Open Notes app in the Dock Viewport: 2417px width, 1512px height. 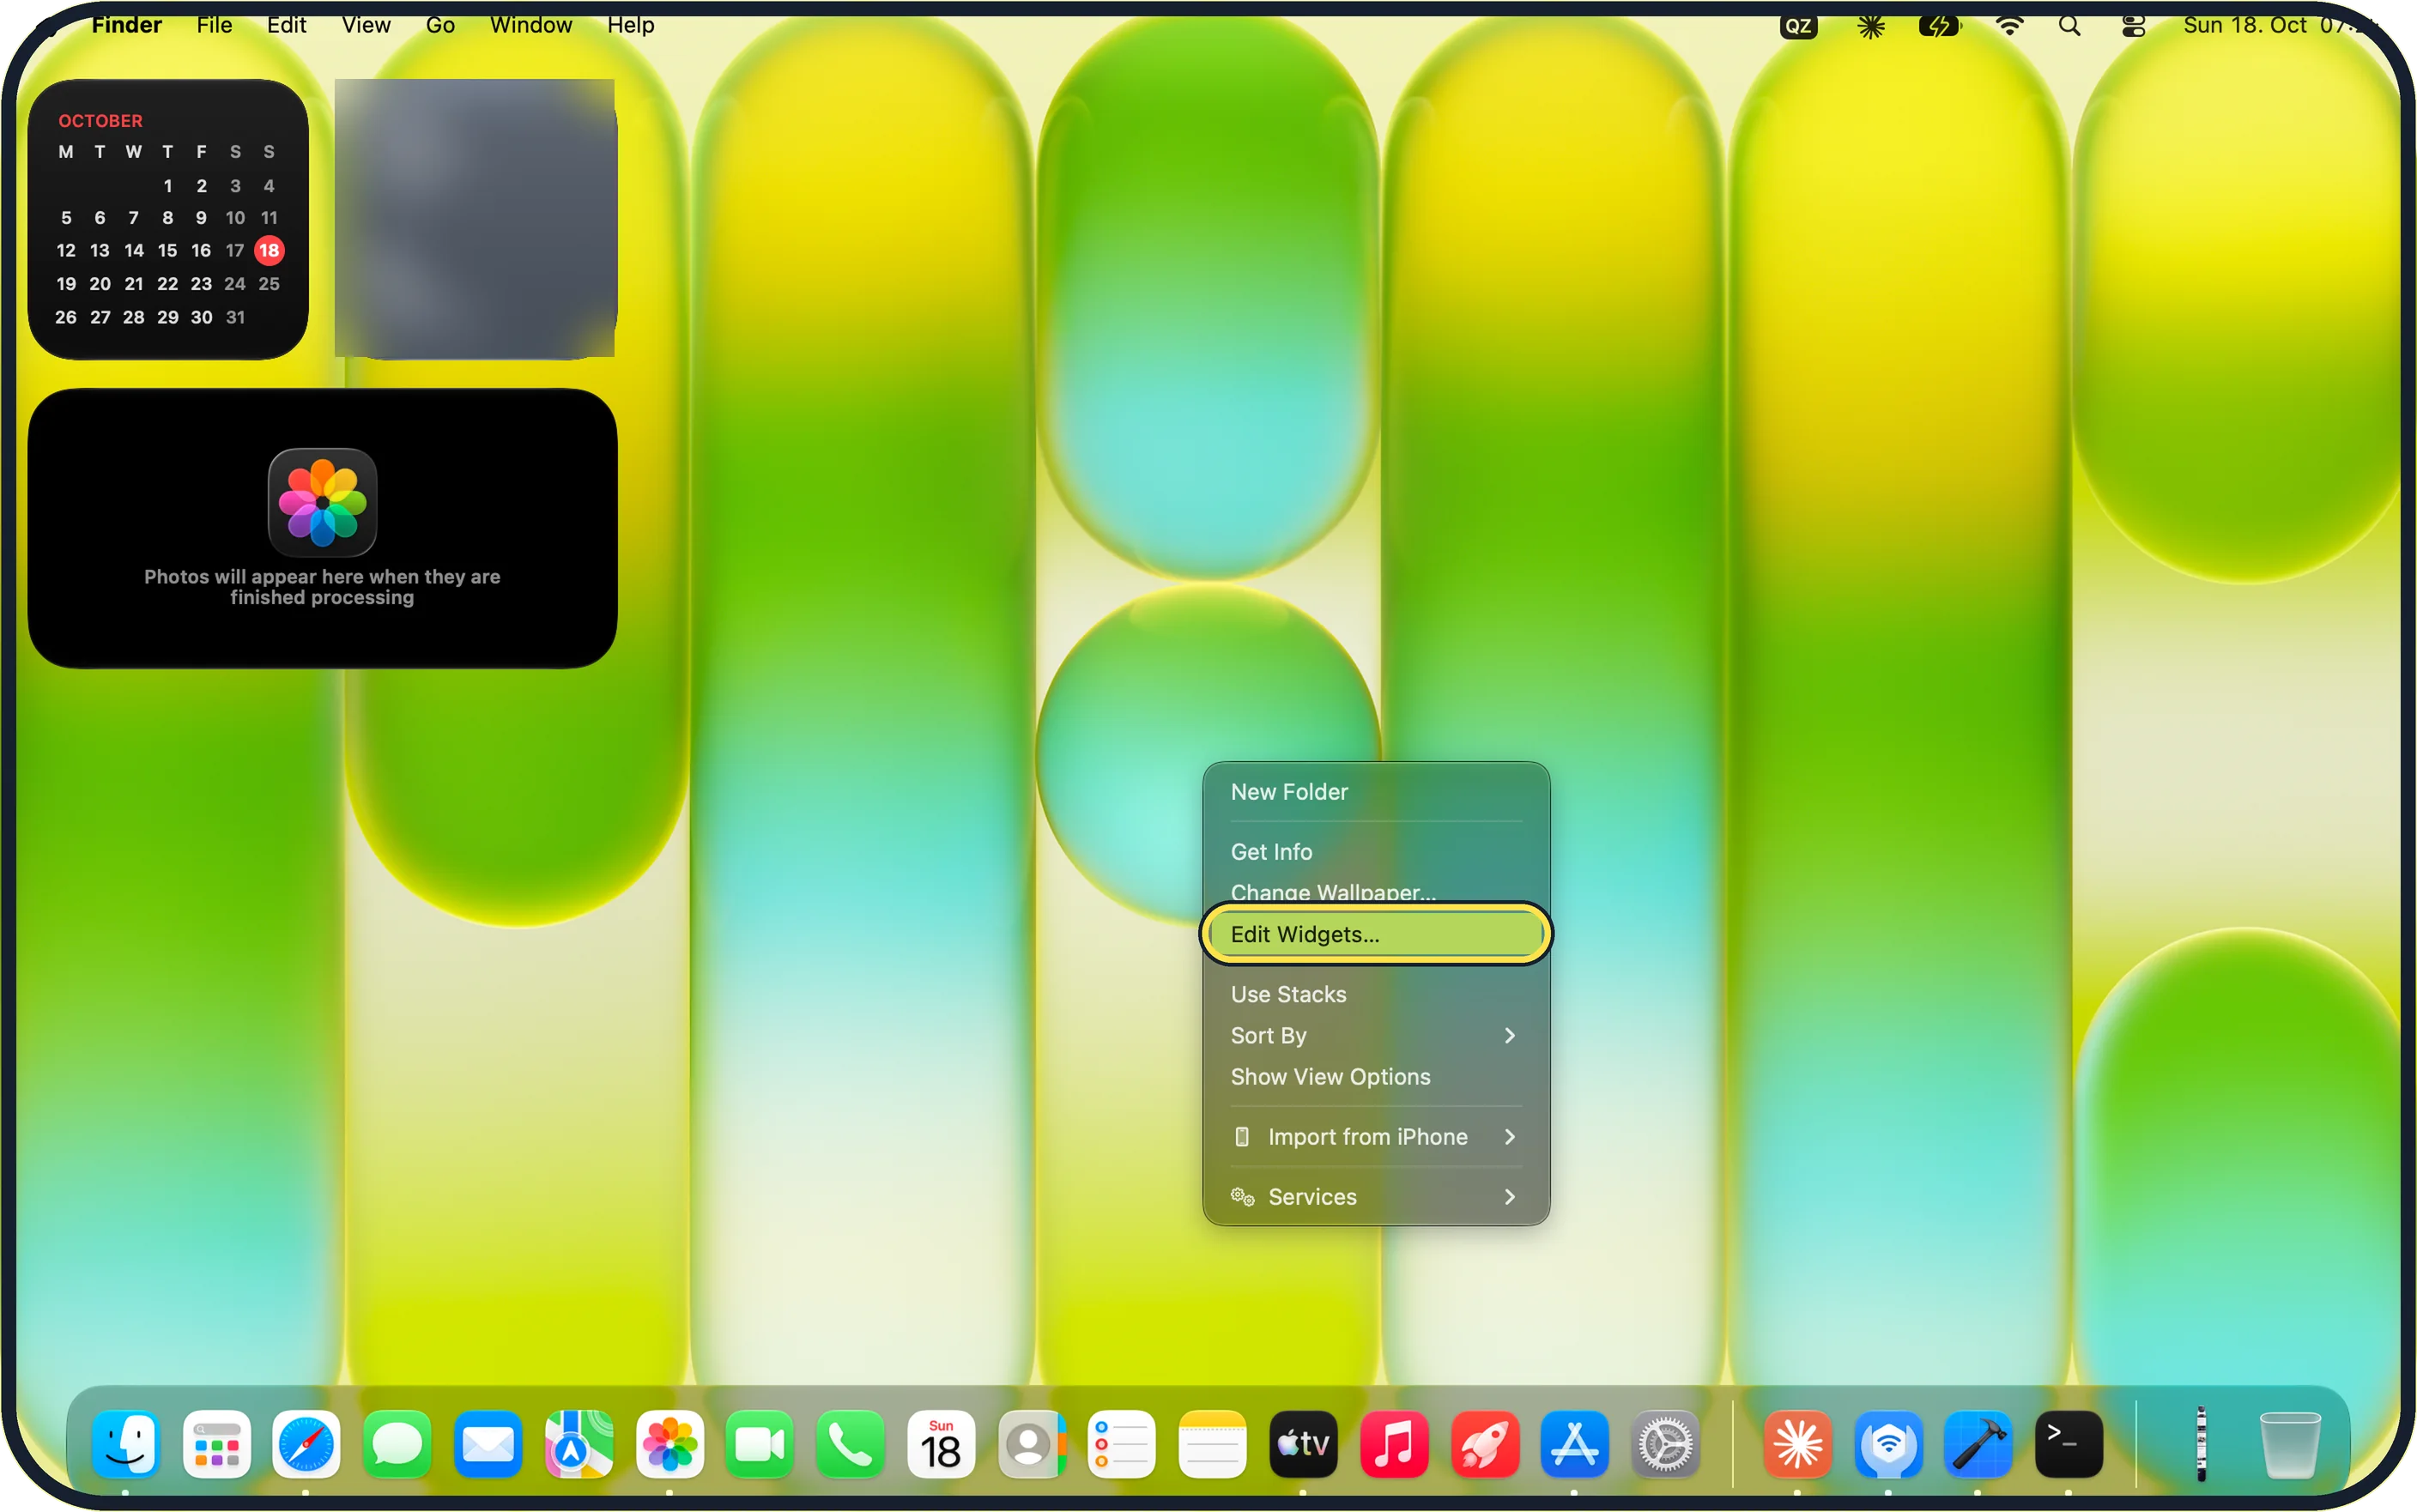(1212, 1444)
